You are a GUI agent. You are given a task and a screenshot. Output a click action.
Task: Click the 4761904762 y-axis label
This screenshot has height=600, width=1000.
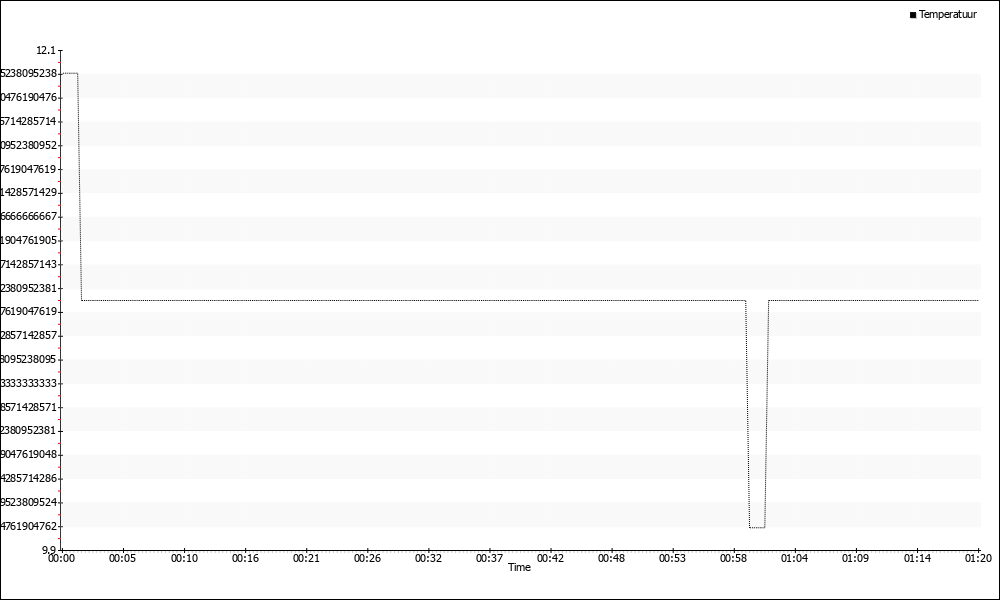coord(29,526)
